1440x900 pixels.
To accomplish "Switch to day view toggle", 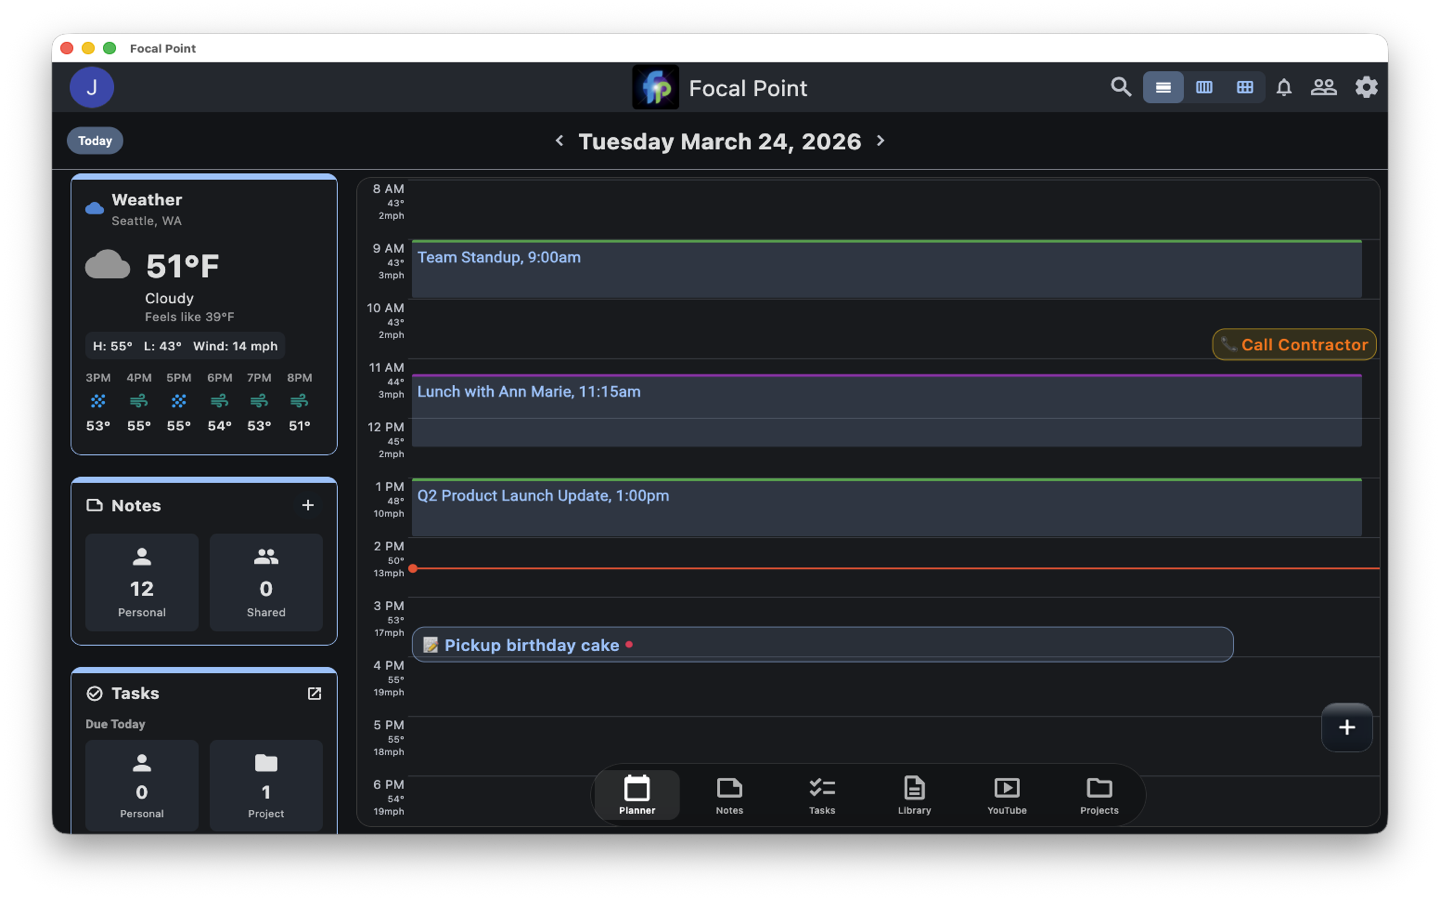I will (x=1163, y=88).
